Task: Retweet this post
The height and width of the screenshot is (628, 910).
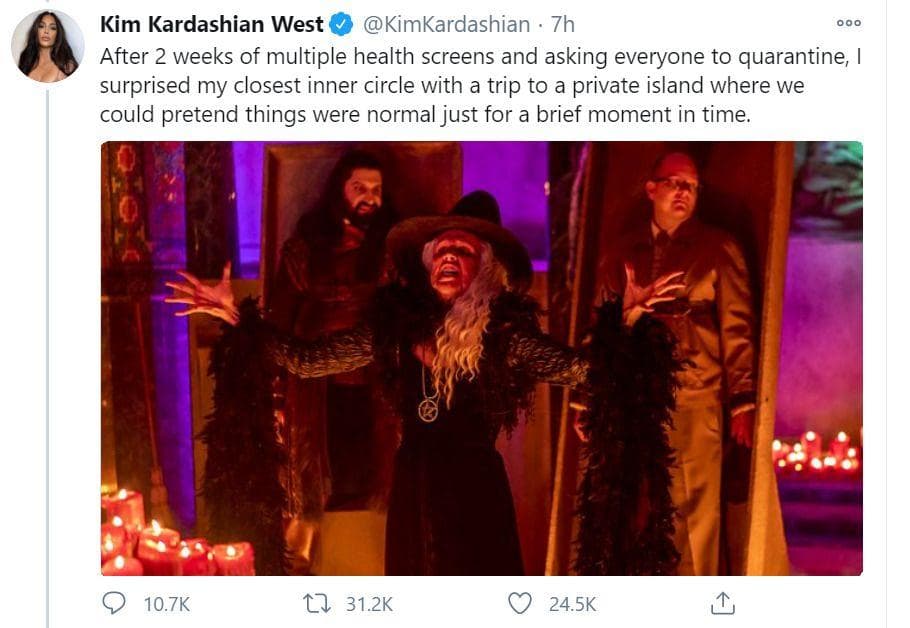Action: point(316,604)
